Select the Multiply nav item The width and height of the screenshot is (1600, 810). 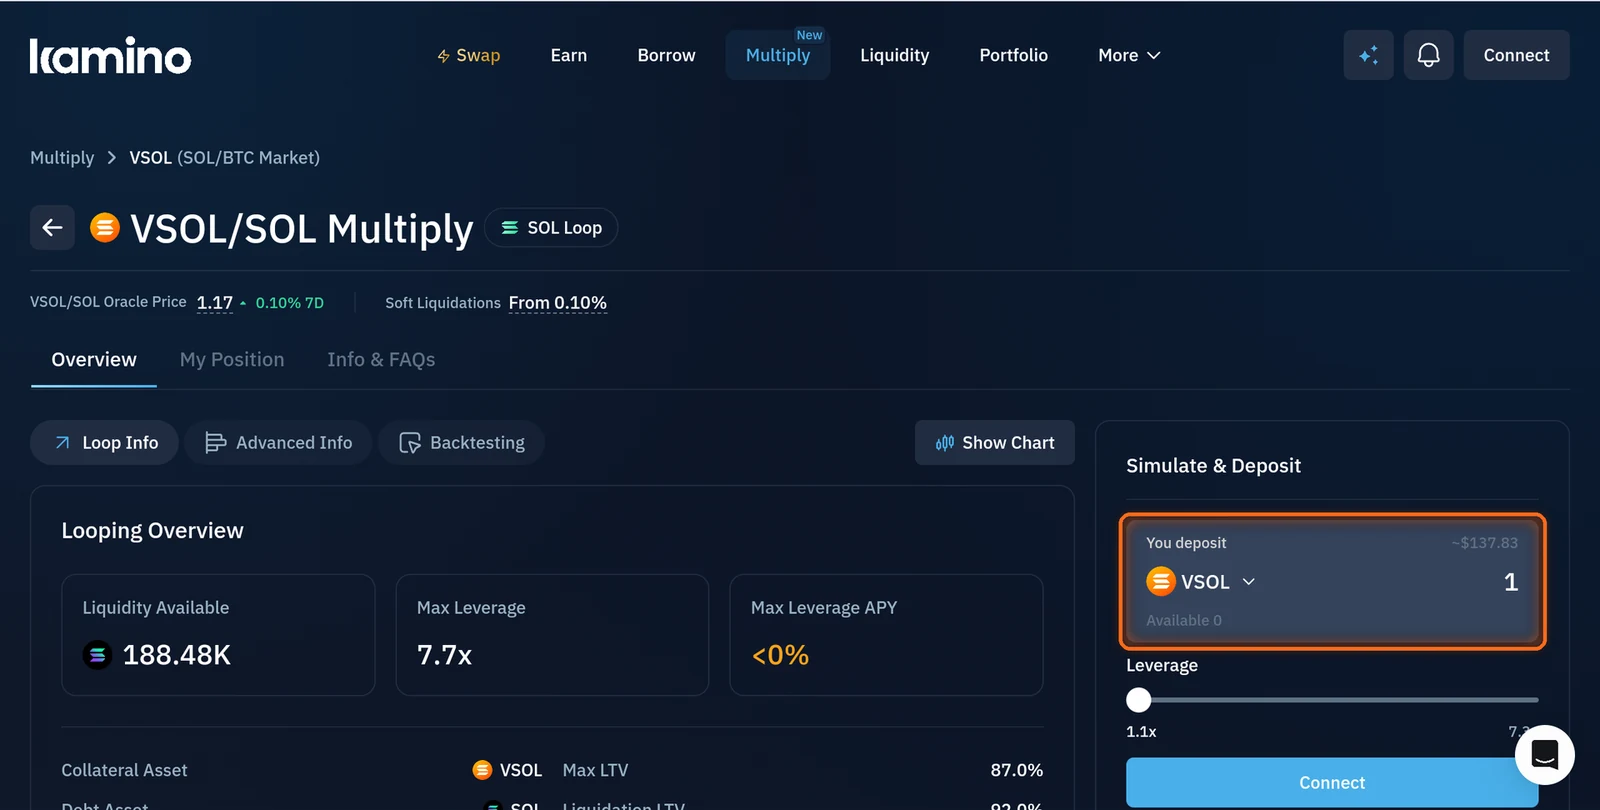point(778,55)
